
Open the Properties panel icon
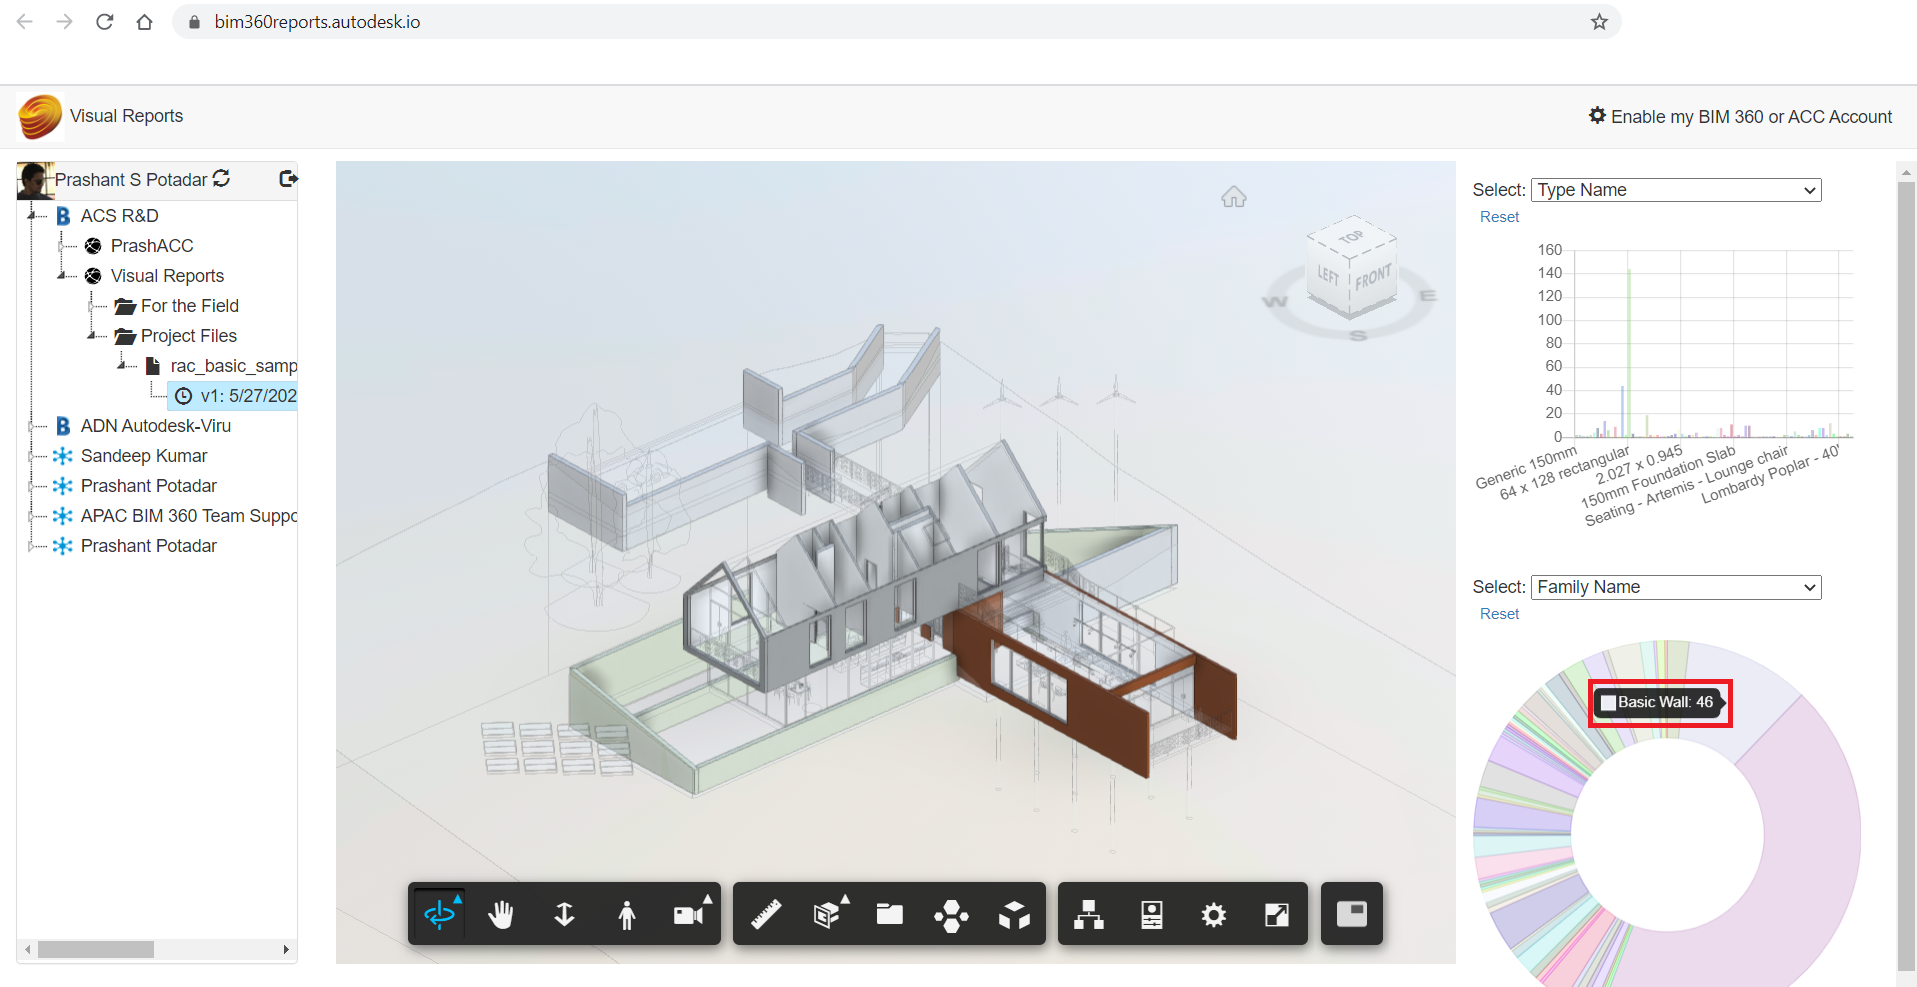click(1152, 914)
